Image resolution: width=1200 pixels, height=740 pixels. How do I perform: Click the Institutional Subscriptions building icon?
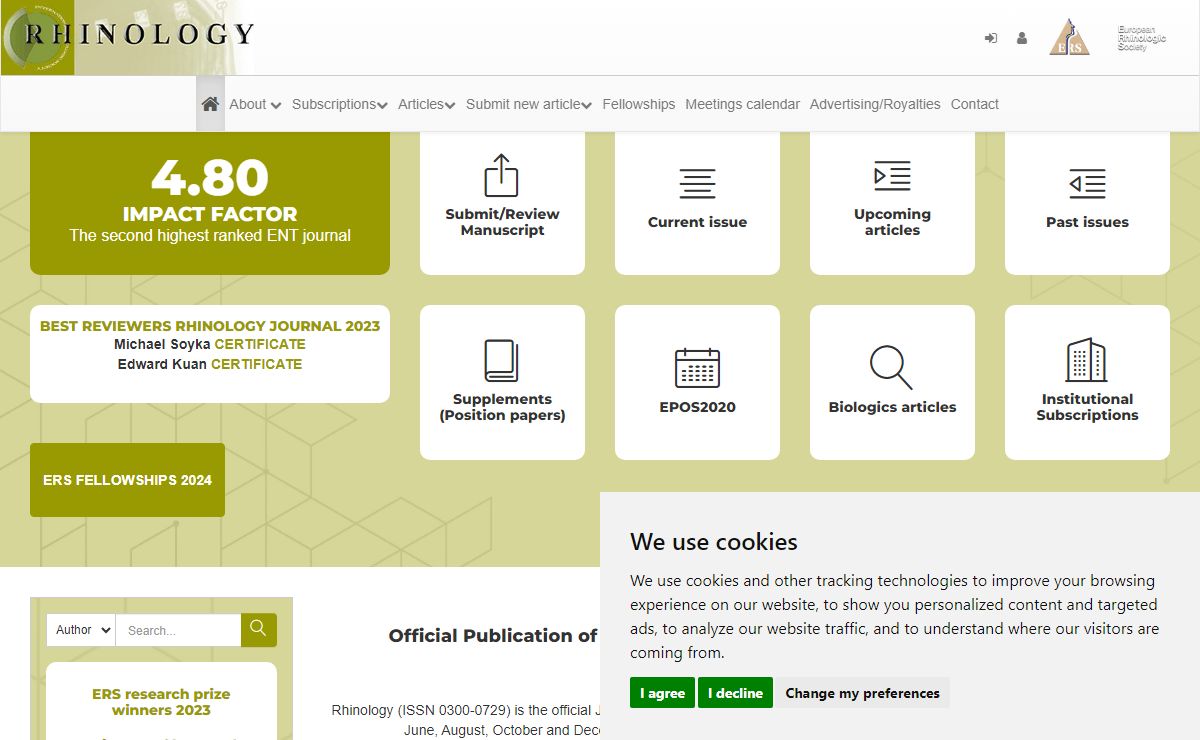(x=1087, y=359)
